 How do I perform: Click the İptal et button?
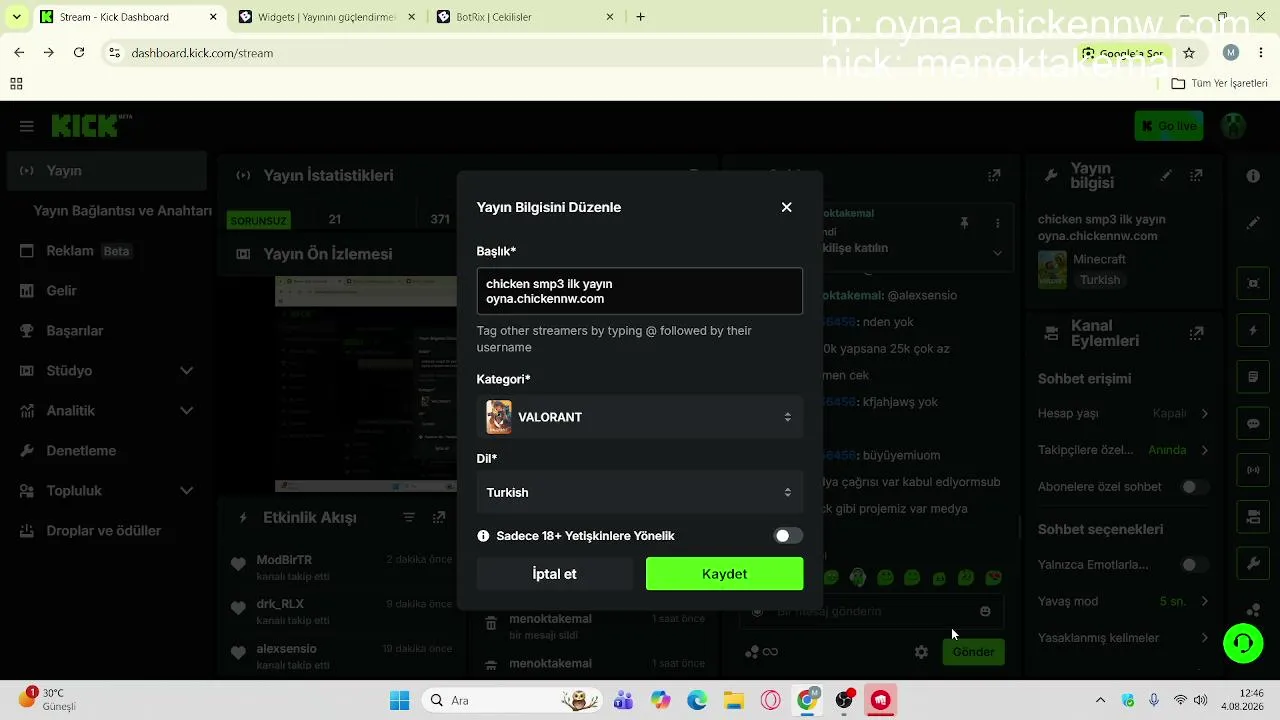point(555,574)
